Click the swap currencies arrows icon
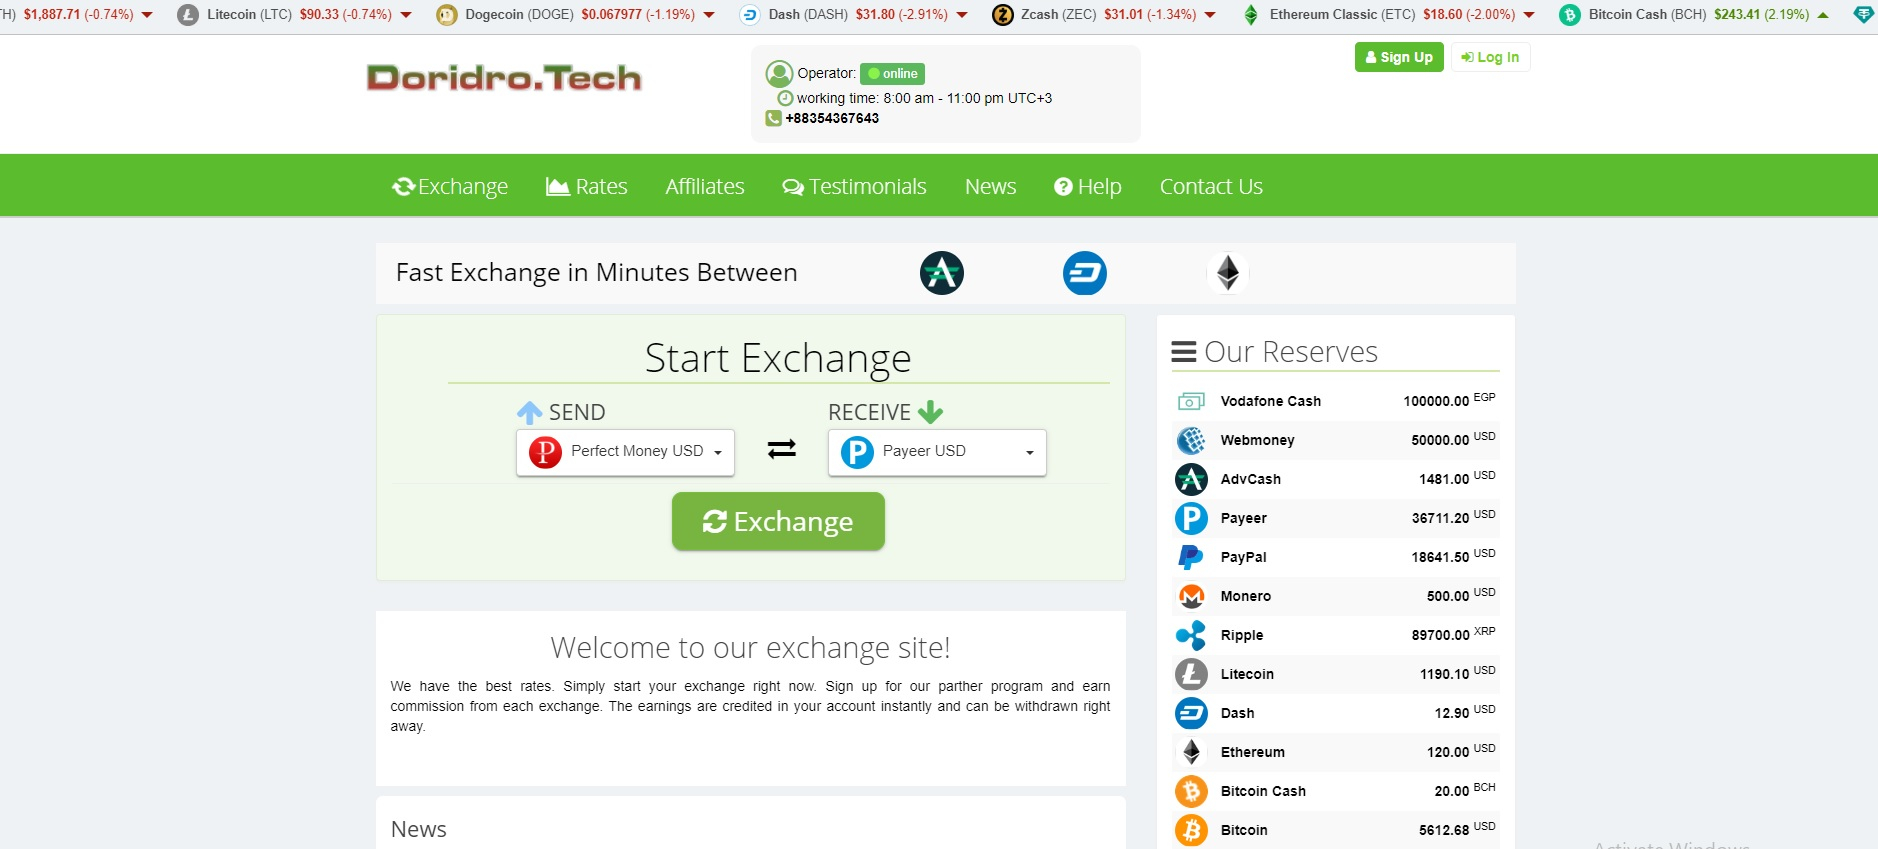1878x849 pixels. click(x=781, y=449)
